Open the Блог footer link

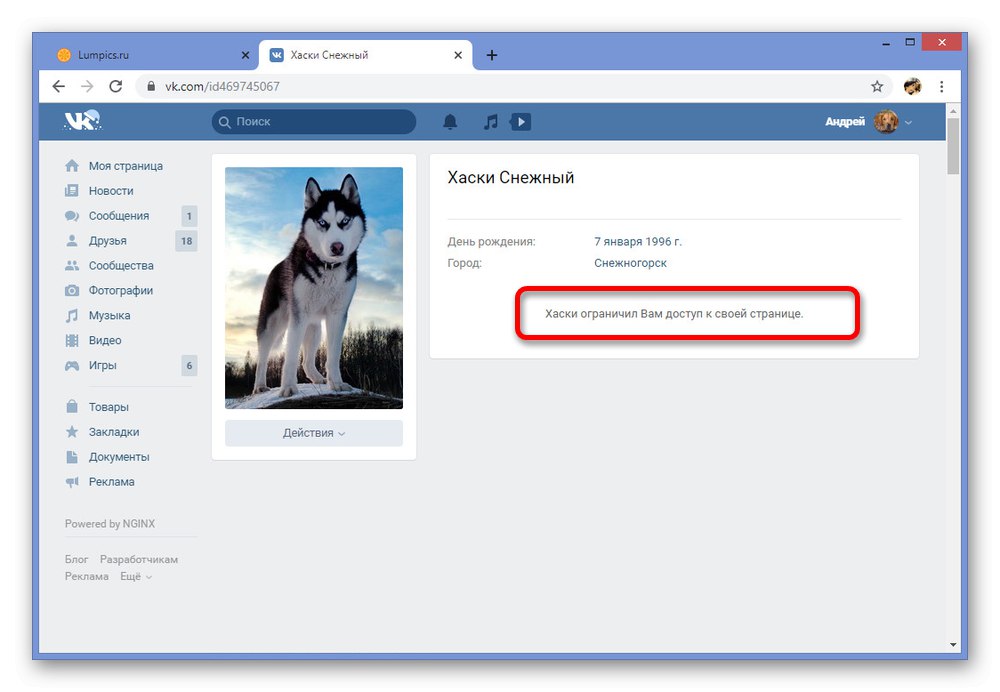(76, 559)
